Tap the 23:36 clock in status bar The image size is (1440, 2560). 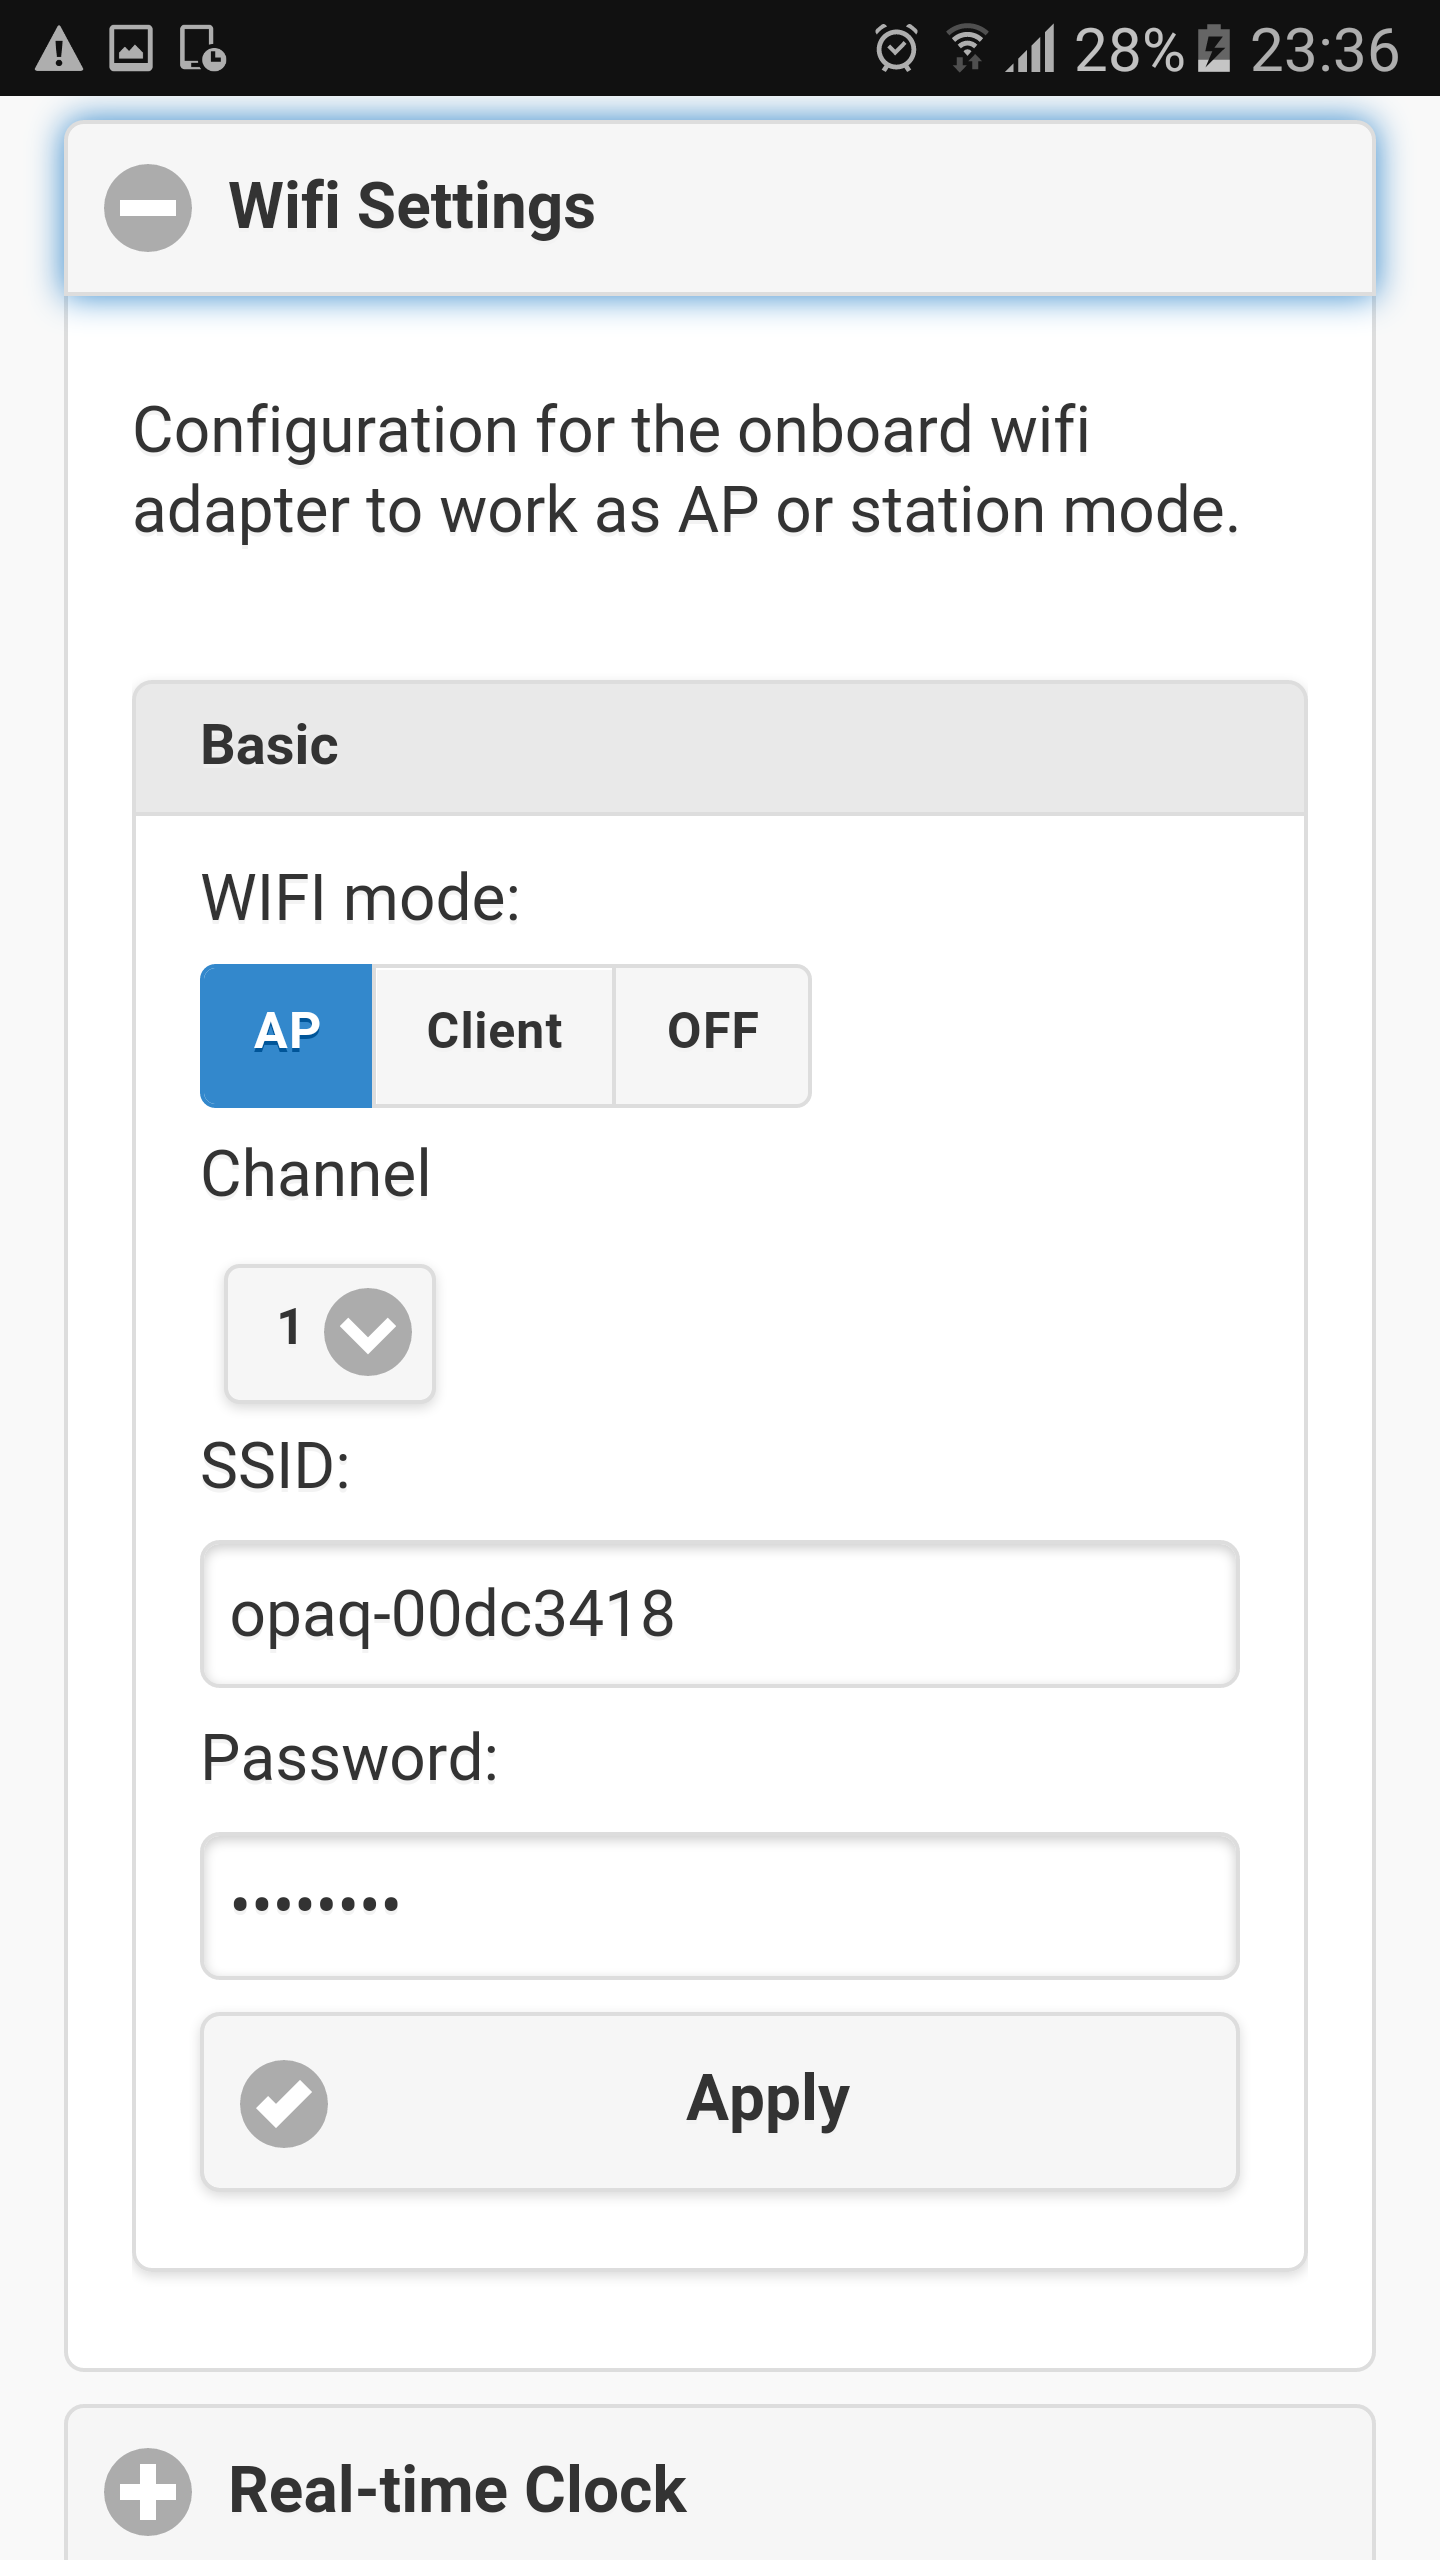click(x=1325, y=50)
